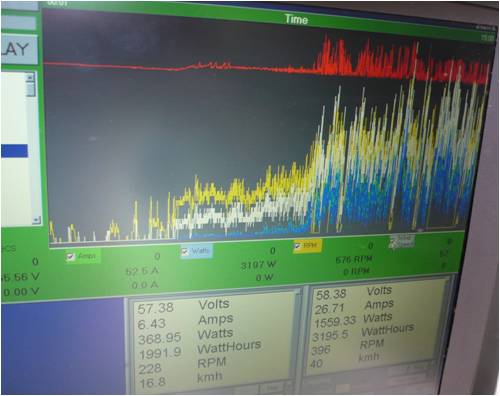Toggle the Amps trace checkbox
500x396 pixels.
(70, 257)
